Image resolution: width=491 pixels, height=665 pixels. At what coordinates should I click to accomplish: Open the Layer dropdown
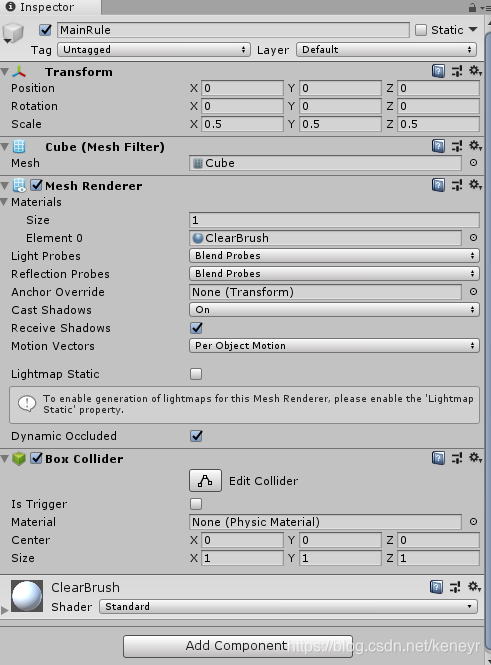(x=386, y=50)
